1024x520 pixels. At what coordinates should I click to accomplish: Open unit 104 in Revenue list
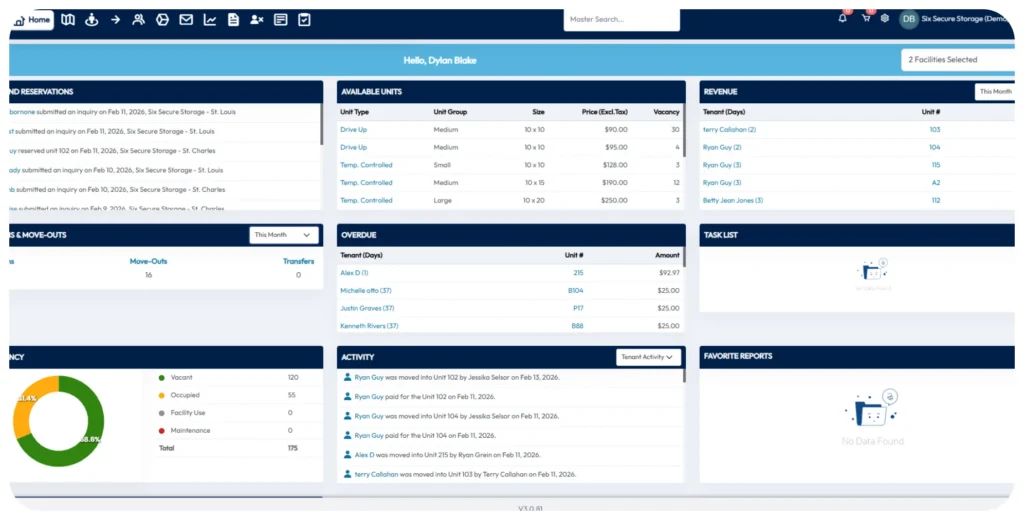935,147
